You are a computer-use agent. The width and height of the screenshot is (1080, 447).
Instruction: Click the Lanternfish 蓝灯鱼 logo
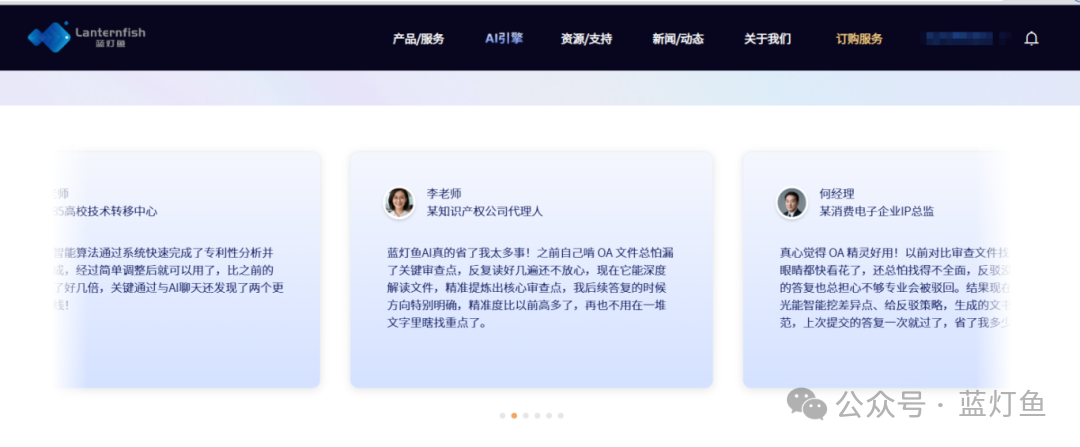pyautogui.click(x=86, y=37)
